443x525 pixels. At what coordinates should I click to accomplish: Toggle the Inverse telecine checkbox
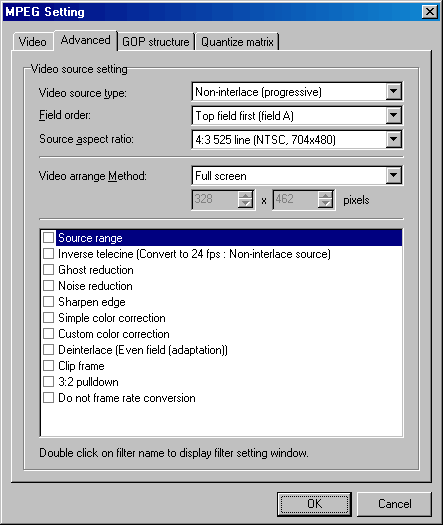pyautogui.click(x=49, y=254)
